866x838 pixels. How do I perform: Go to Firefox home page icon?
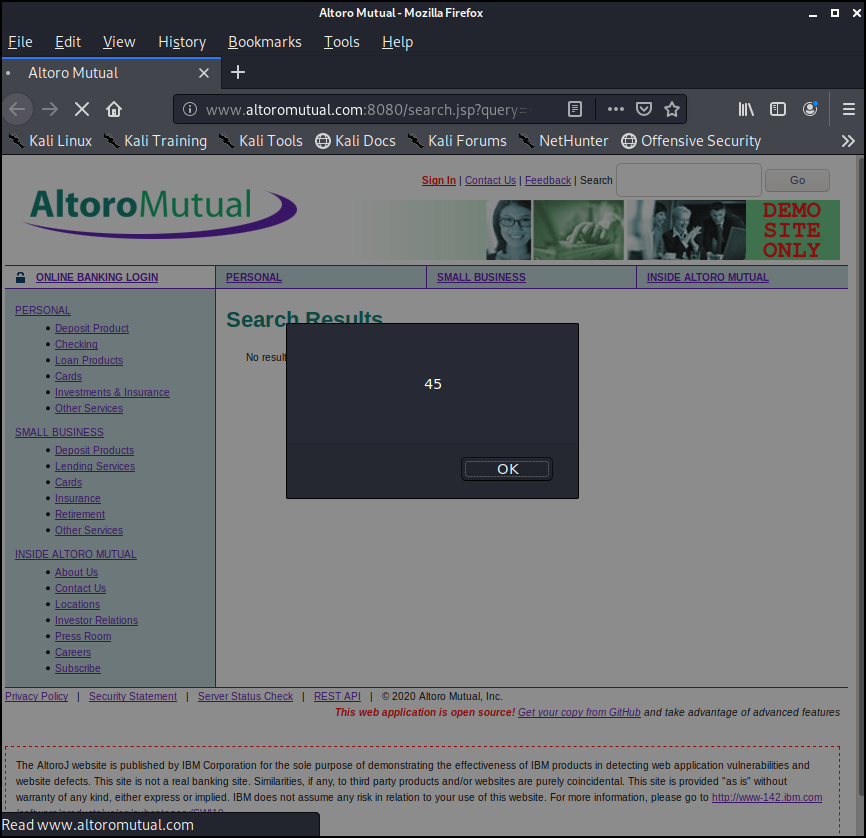point(114,109)
